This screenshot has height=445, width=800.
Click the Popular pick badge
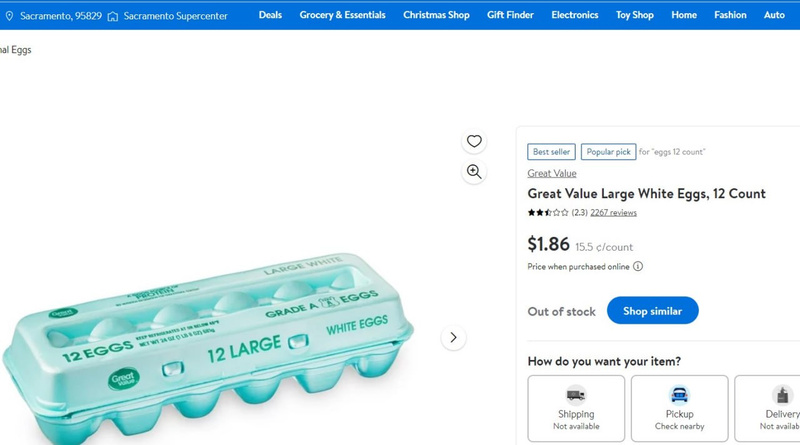[x=608, y=152]
